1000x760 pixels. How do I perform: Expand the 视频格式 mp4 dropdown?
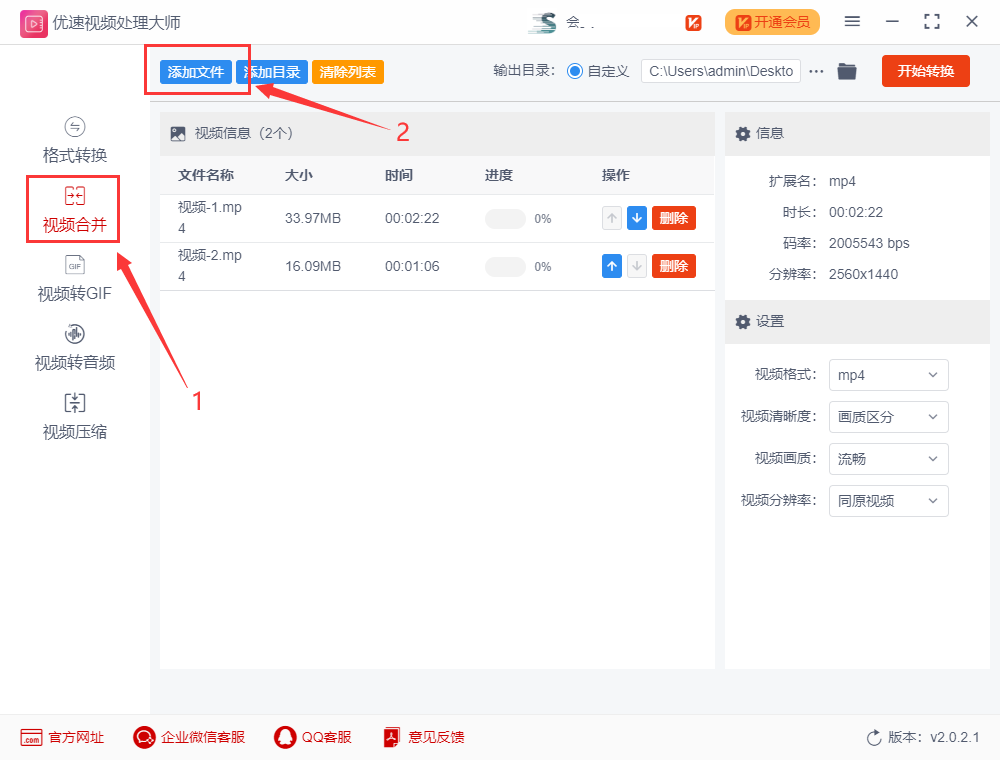[888, 375]
